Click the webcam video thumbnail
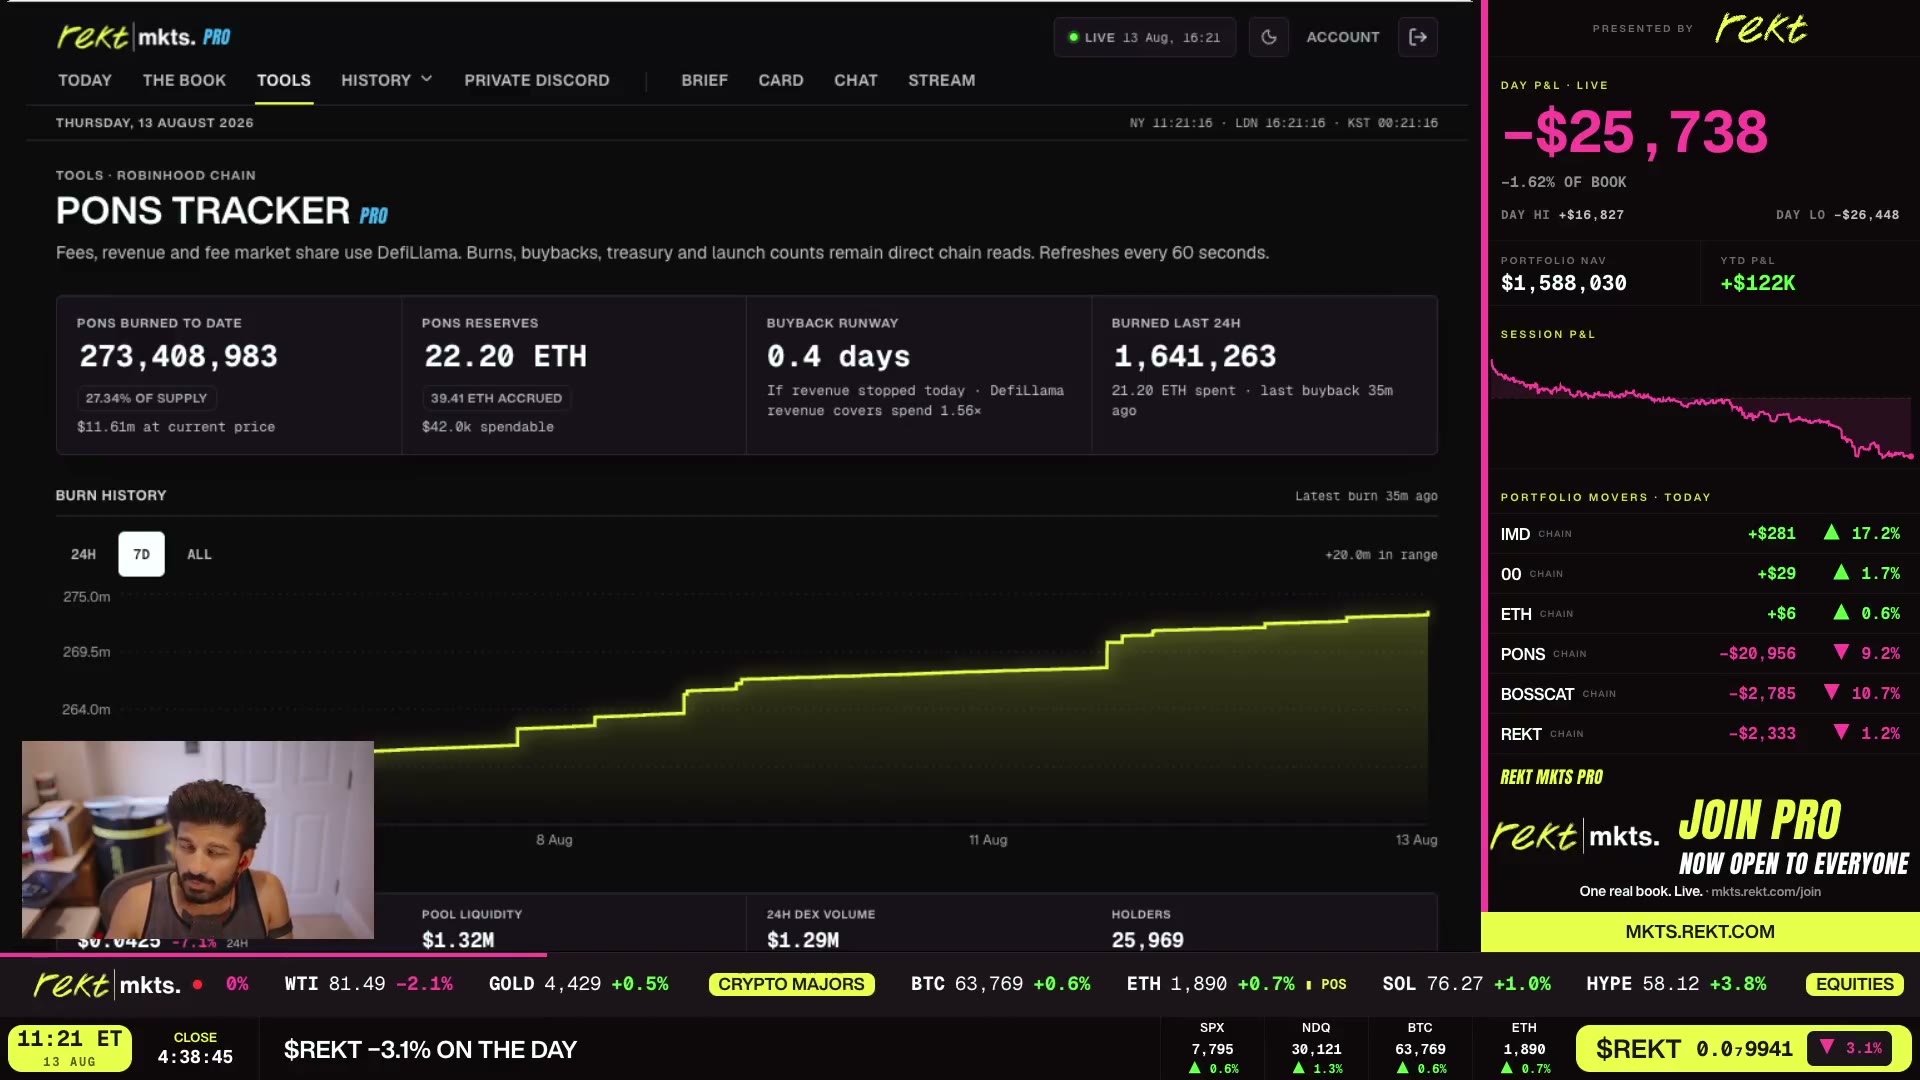This screenshot has width=1920, height=1080. [x=198, y=839]
